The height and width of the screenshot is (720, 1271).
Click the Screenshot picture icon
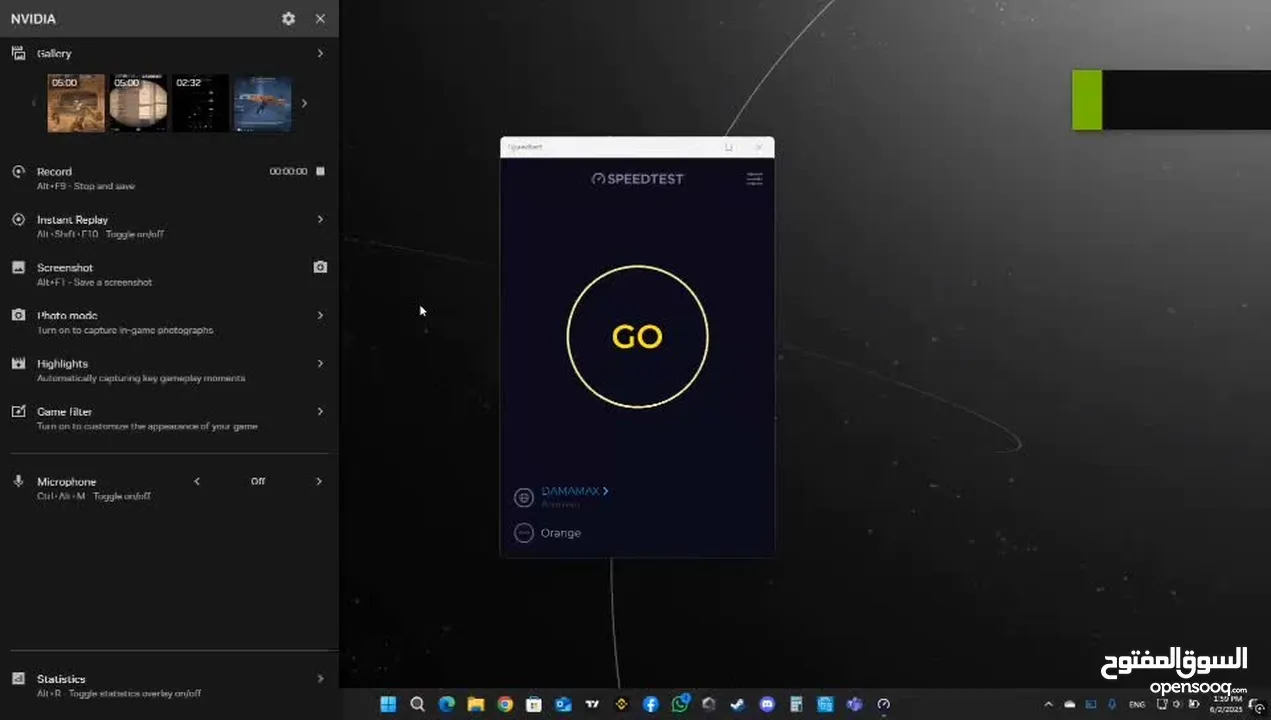tap(18, 268)
